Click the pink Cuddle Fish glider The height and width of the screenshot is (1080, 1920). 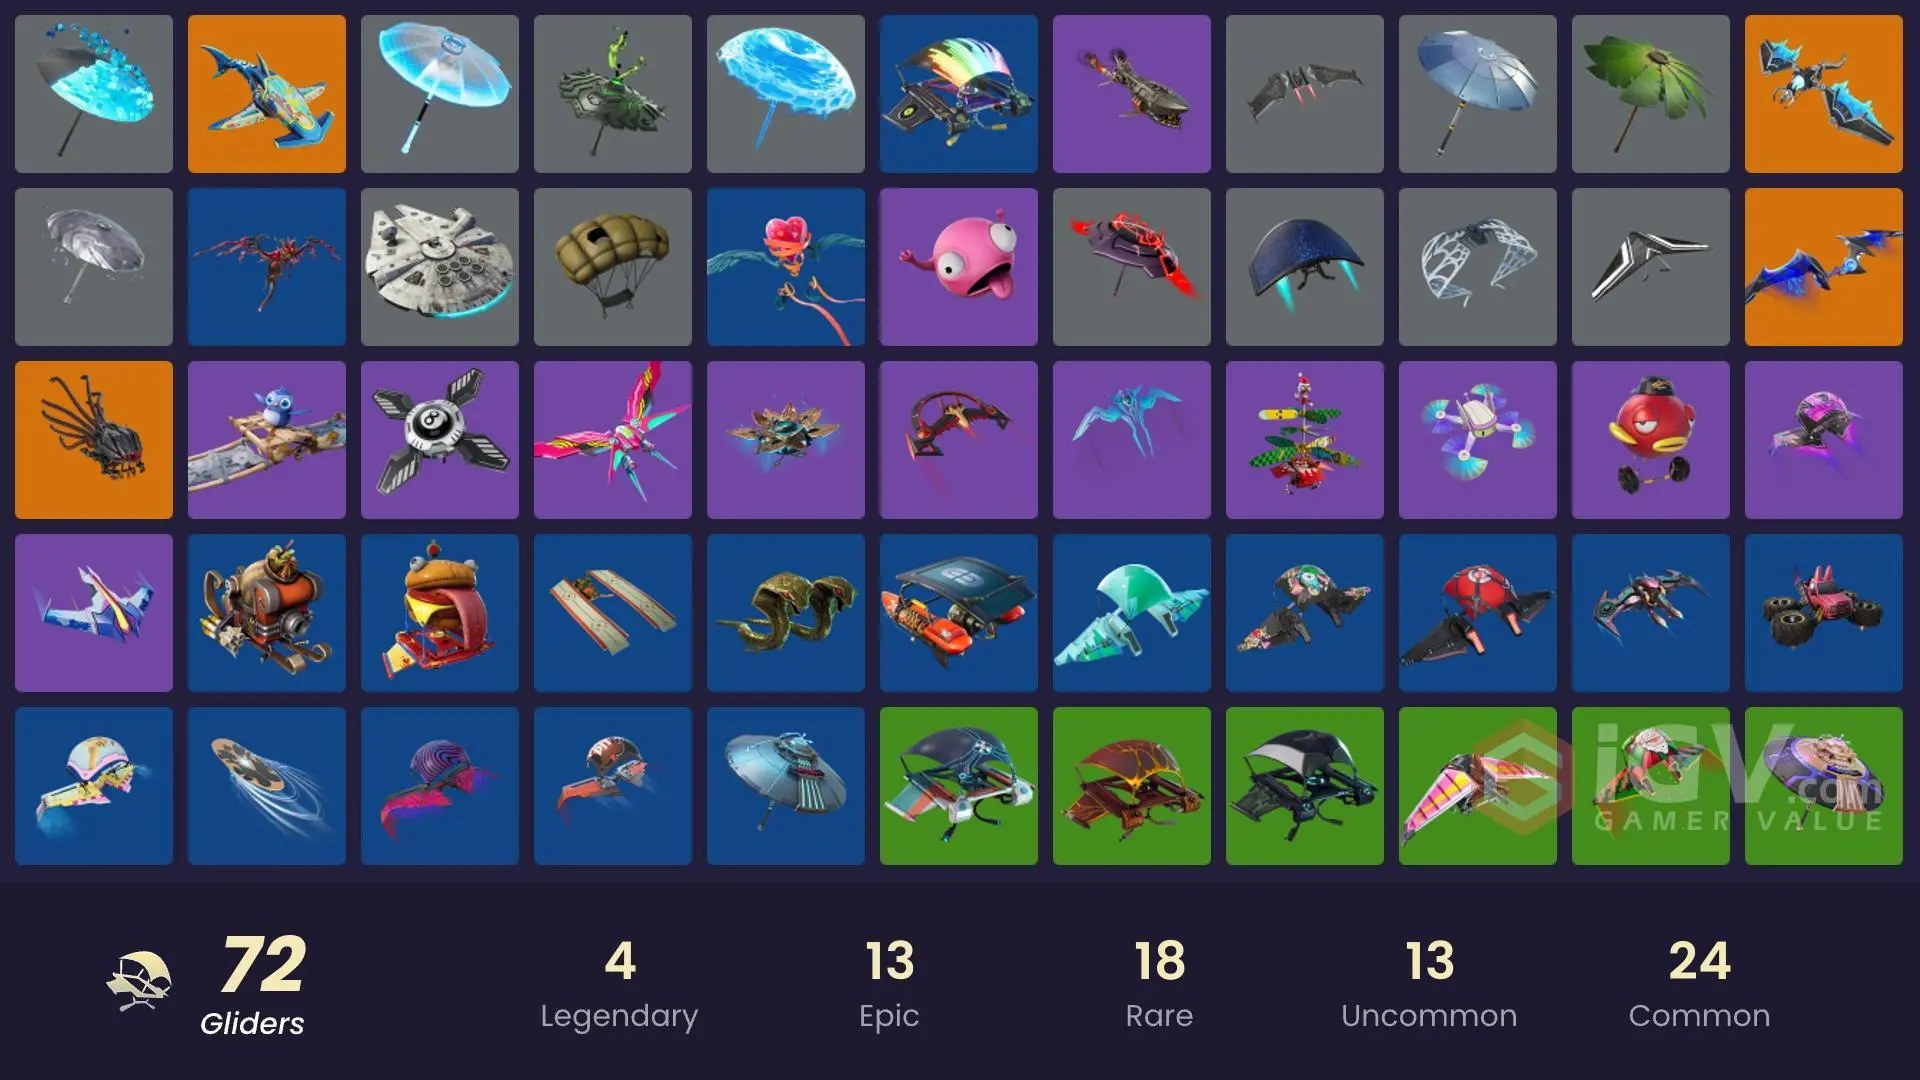[959, 267]
